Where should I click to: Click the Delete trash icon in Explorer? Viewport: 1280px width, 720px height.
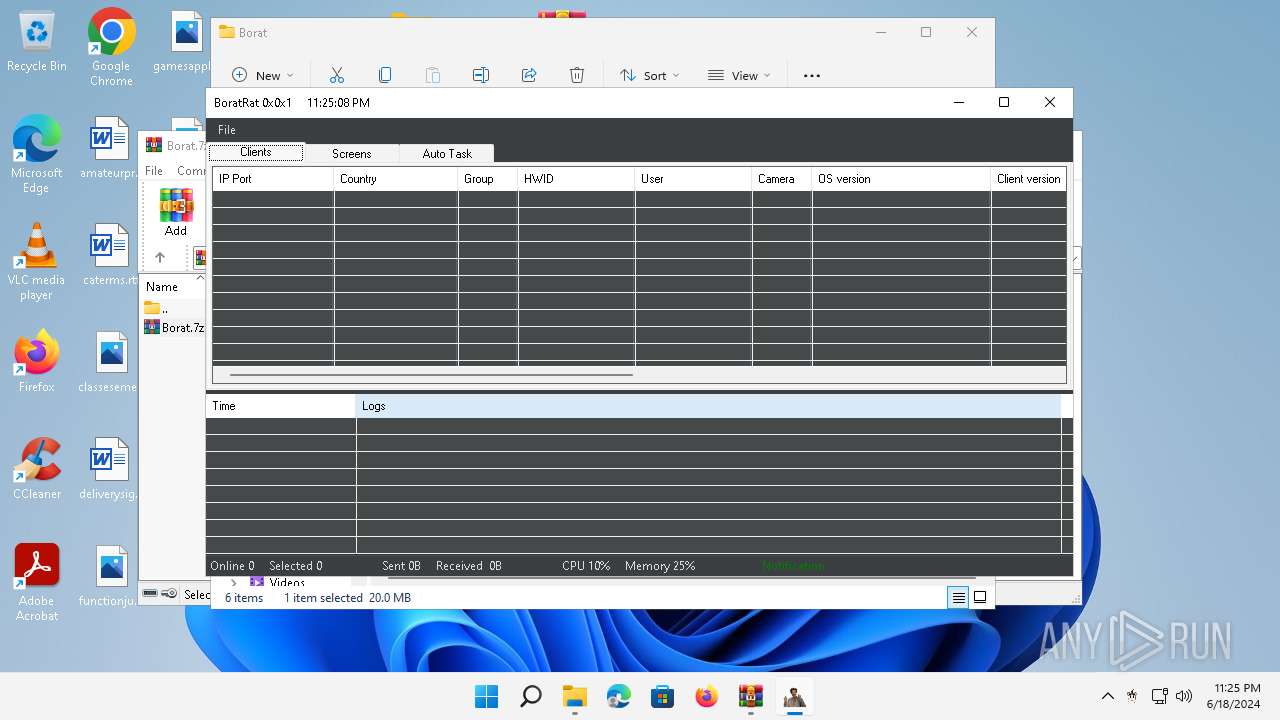click(x=577, y=75)
